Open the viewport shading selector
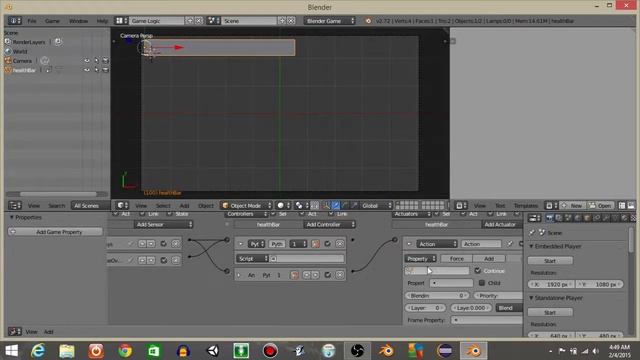Screen dimensions: 640x360 pos(283,205)
